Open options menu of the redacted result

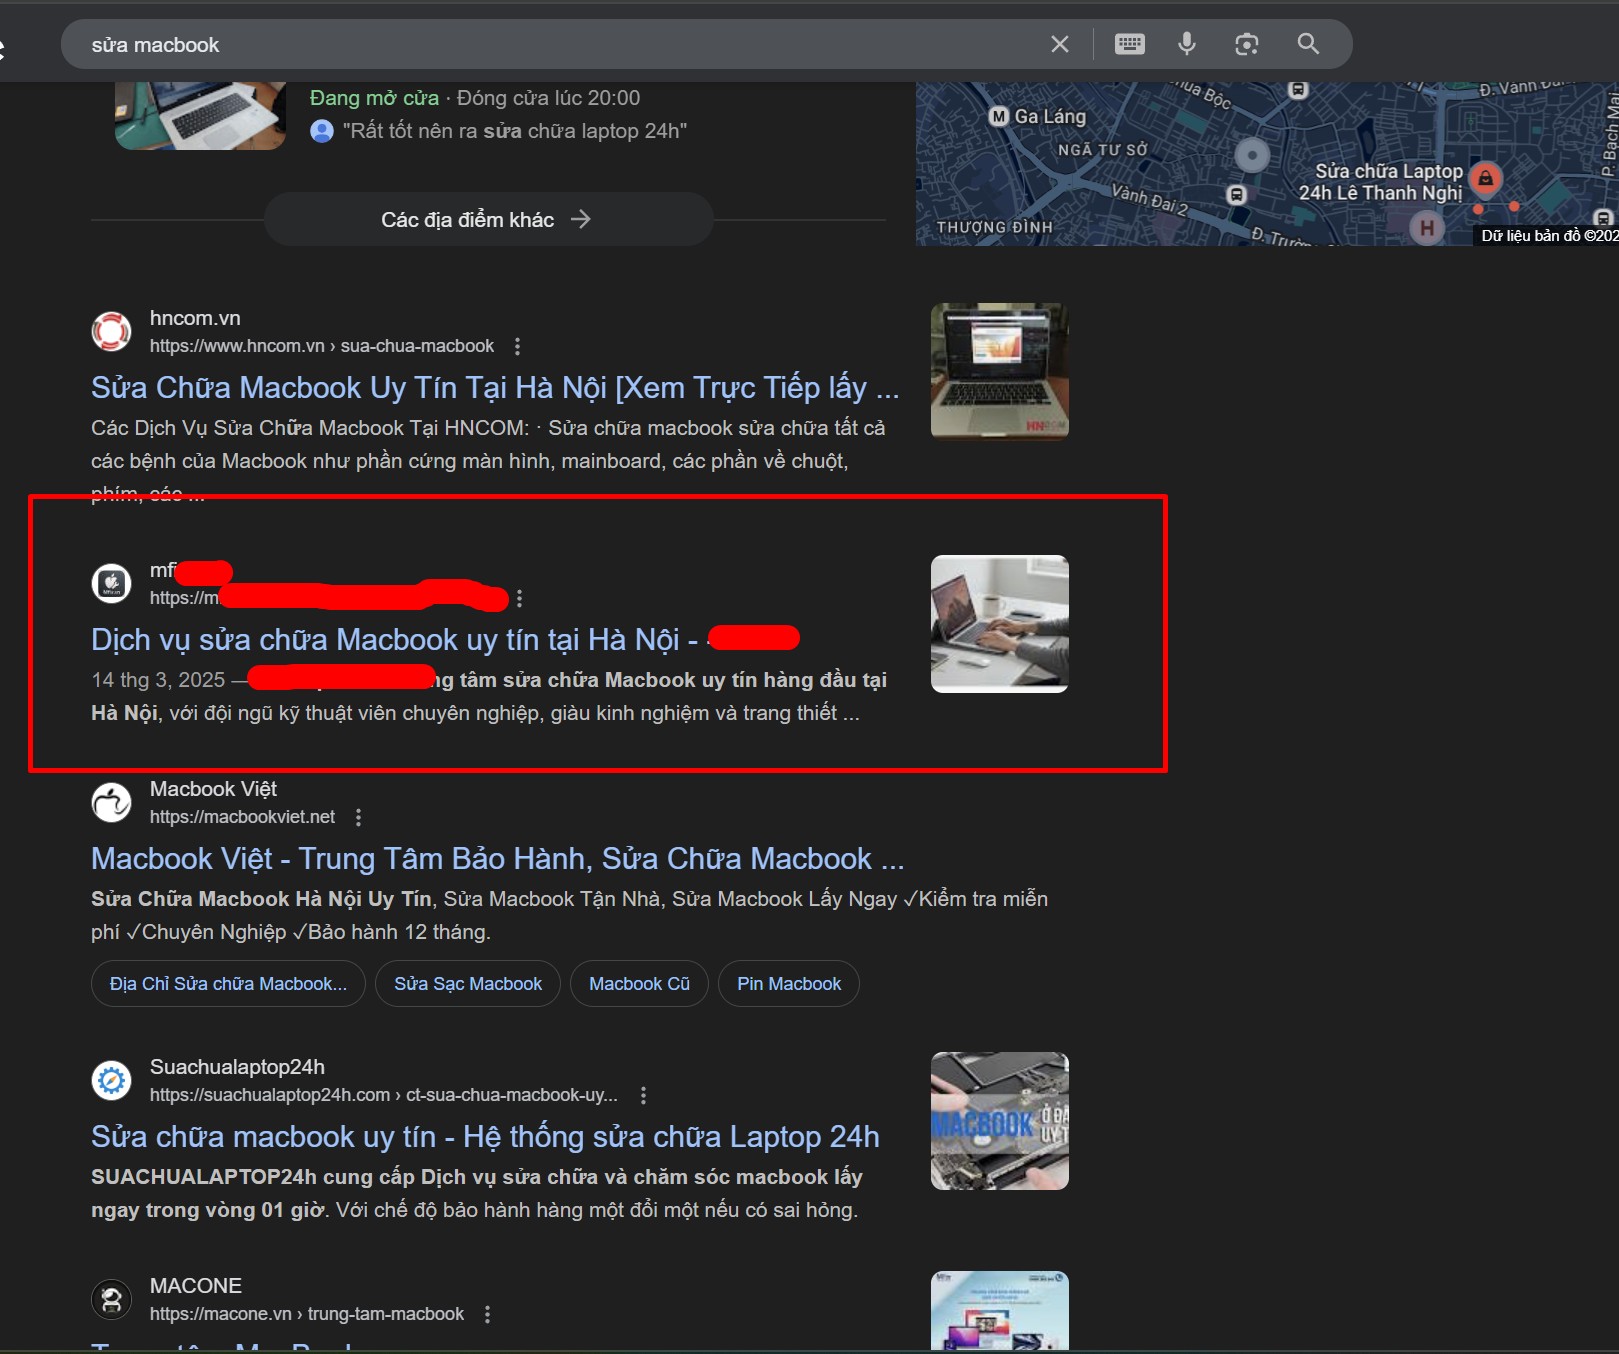[x=519, y=598]
